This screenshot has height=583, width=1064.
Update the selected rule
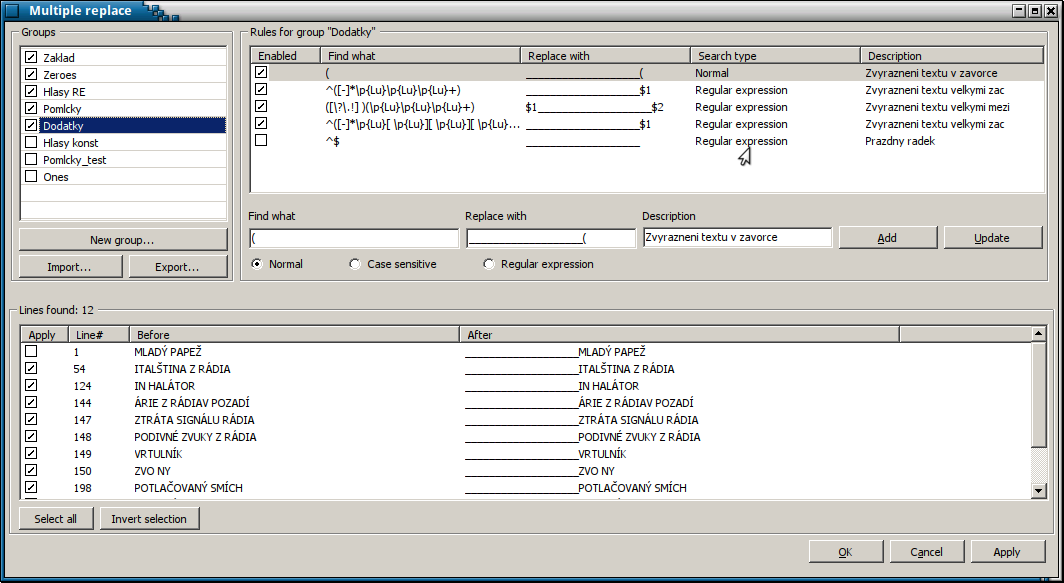click(993, 236)
